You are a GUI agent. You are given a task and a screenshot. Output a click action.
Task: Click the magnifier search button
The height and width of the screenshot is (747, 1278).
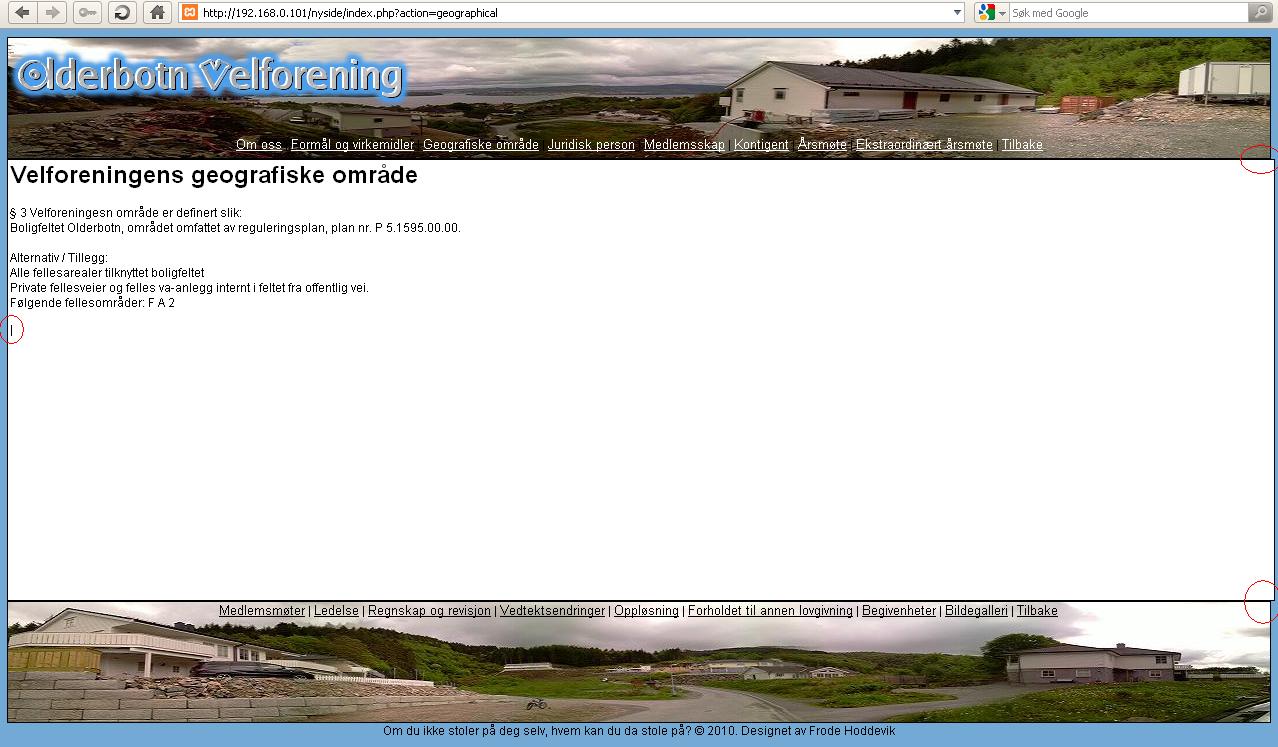click(x=1261, y=13)
